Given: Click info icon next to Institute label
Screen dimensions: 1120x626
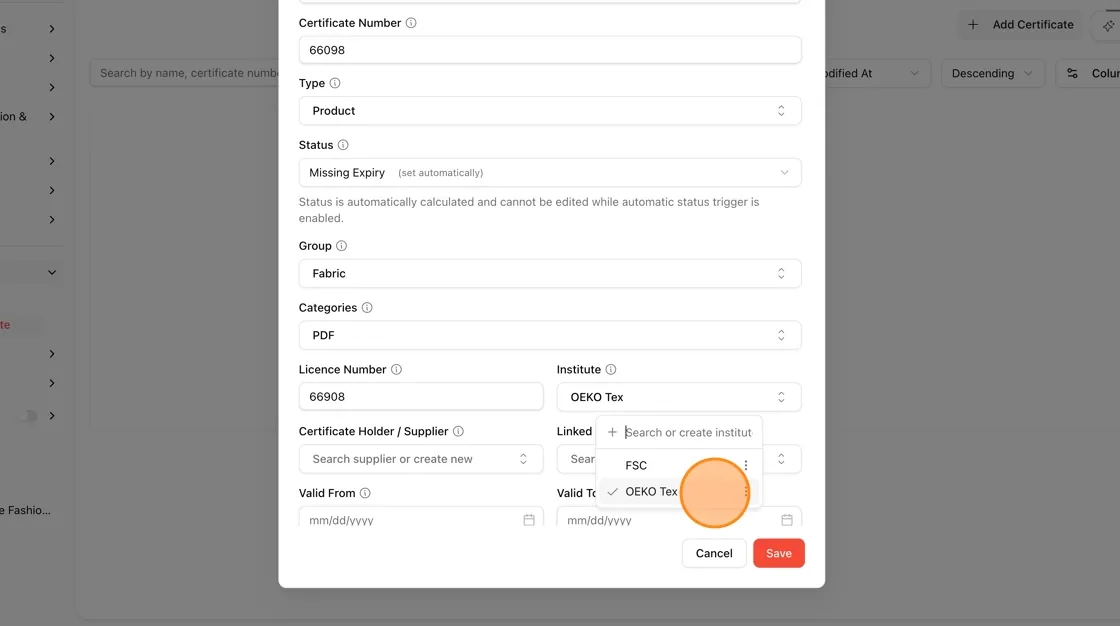Looking at the screenshot, I should click(610, 369).
